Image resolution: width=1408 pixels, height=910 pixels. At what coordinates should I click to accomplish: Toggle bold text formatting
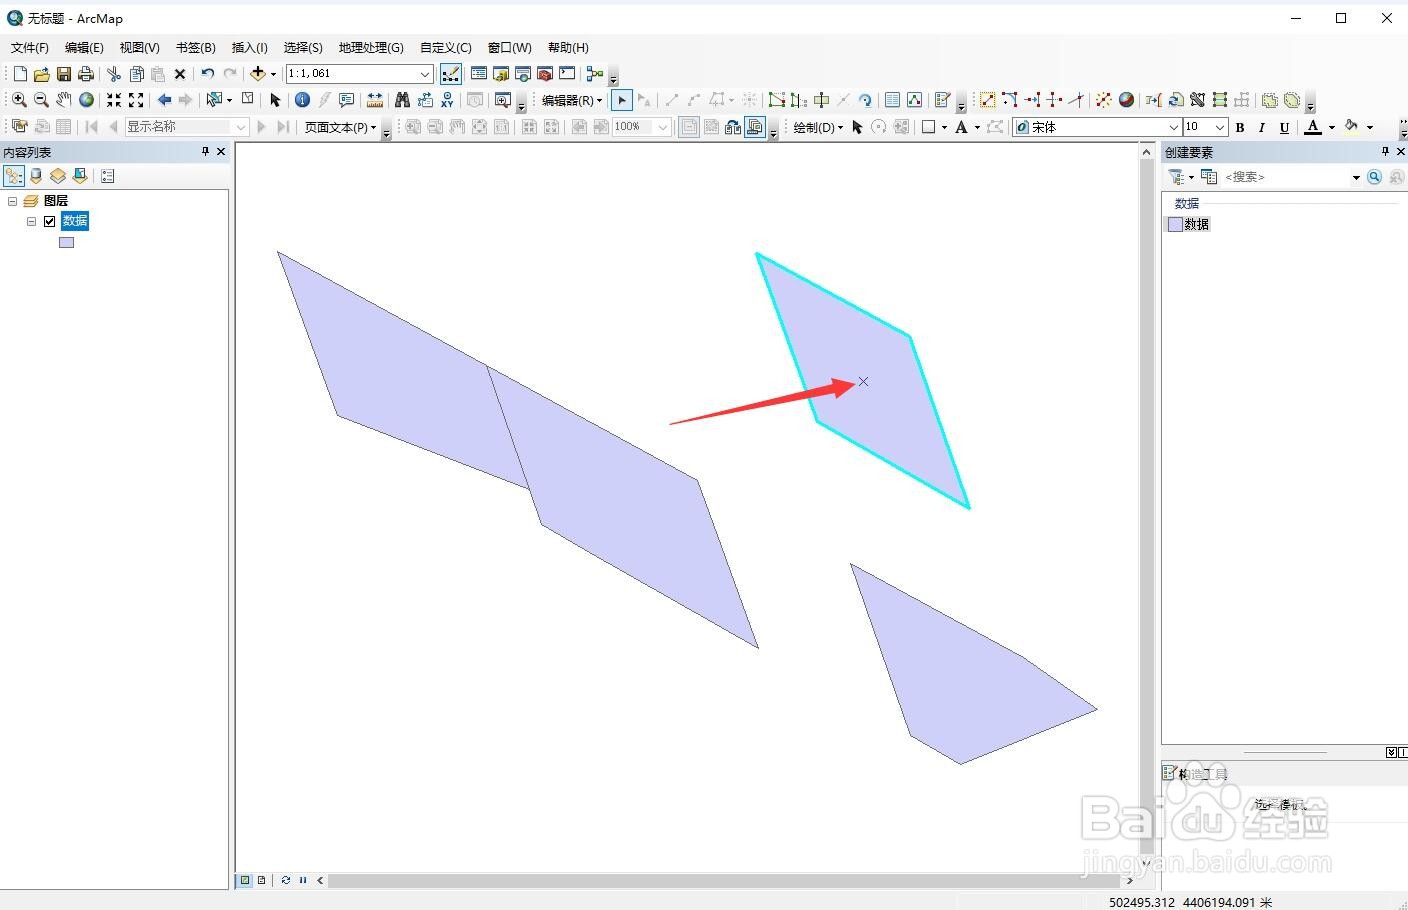1240,127
